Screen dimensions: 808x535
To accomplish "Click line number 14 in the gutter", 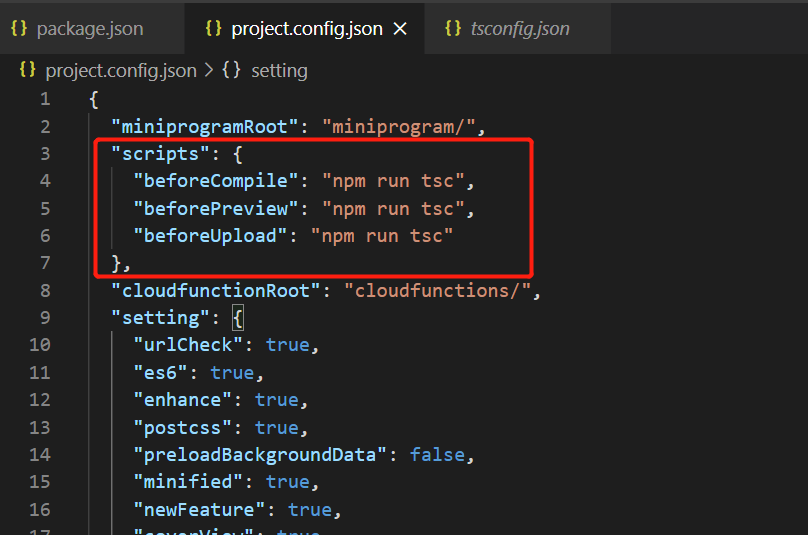I will click(x=40, y=455).
